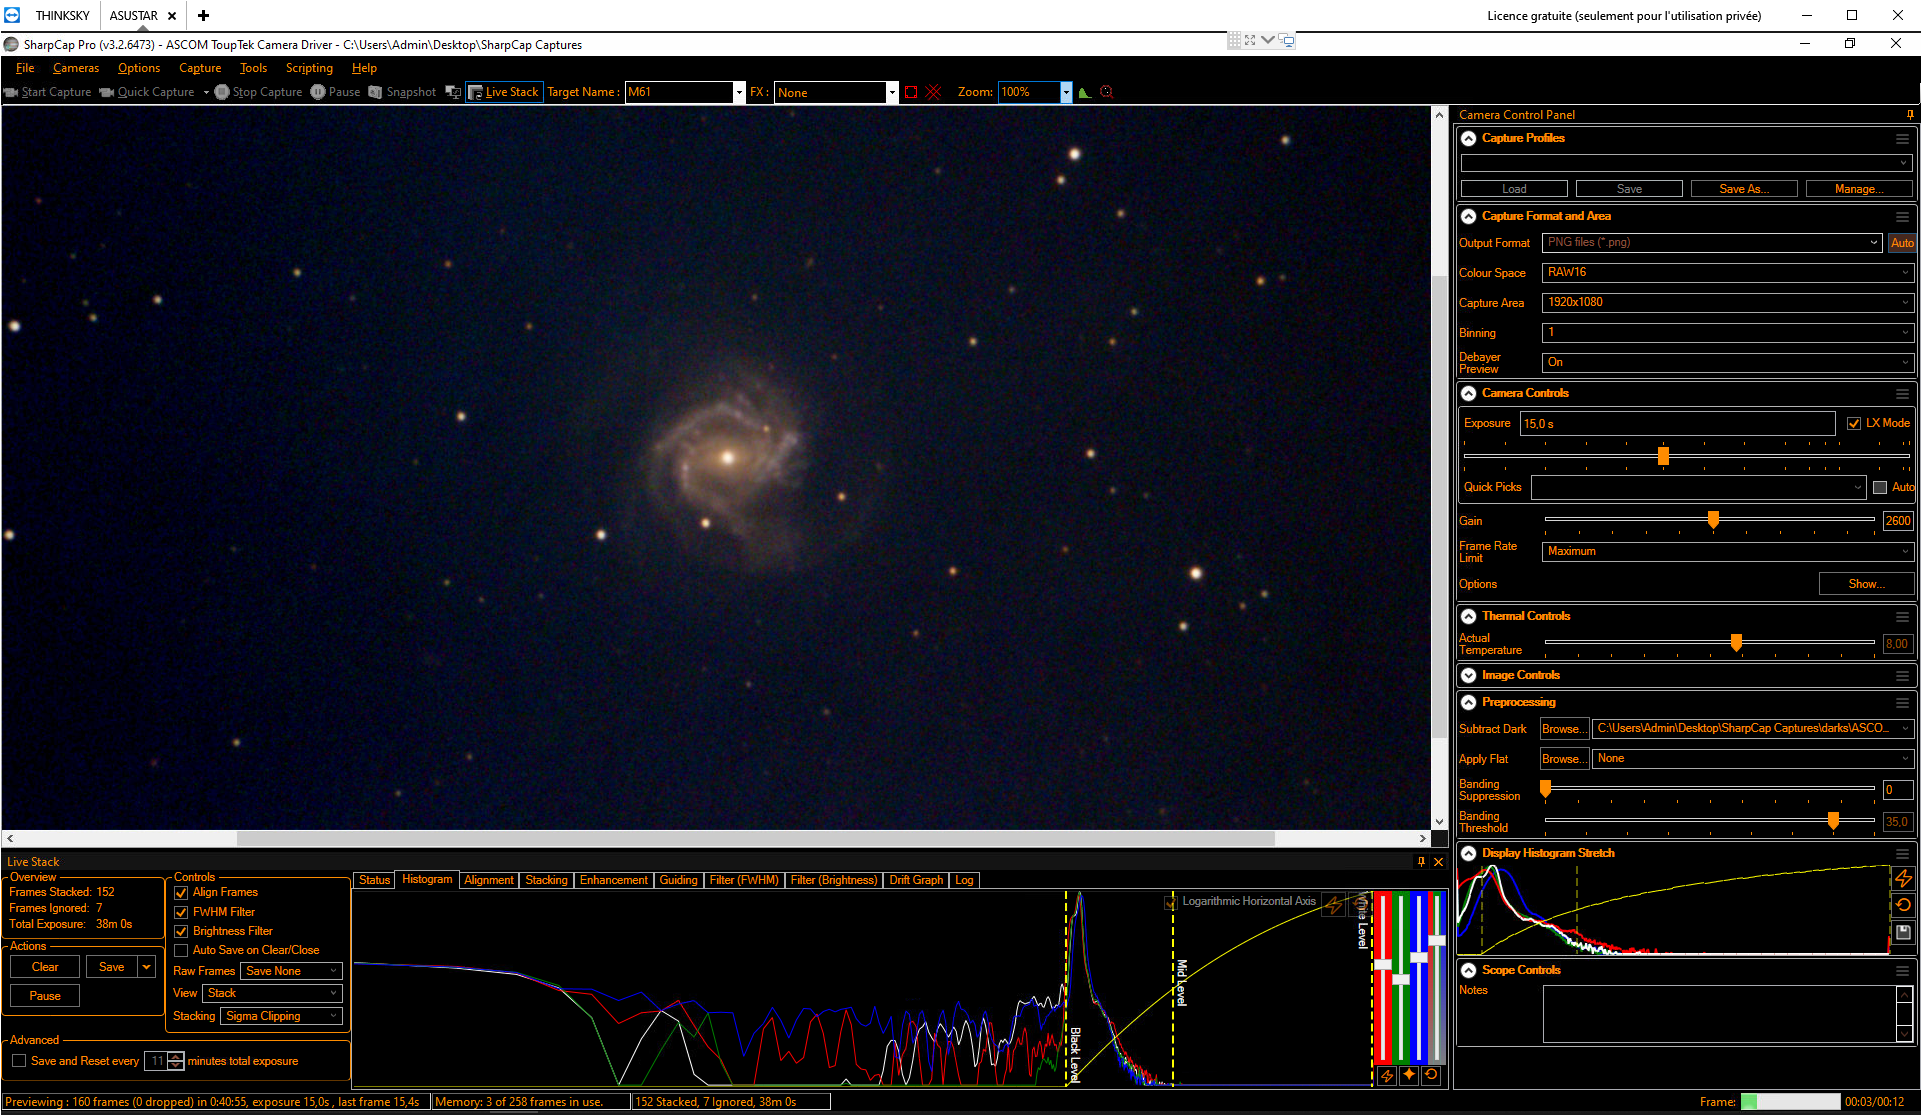The width and height of the screenshot is (1922, 1116).
Task: Toggle the Live Stack toolbar button
Action: pyautogui.click(x=504, y=92)
